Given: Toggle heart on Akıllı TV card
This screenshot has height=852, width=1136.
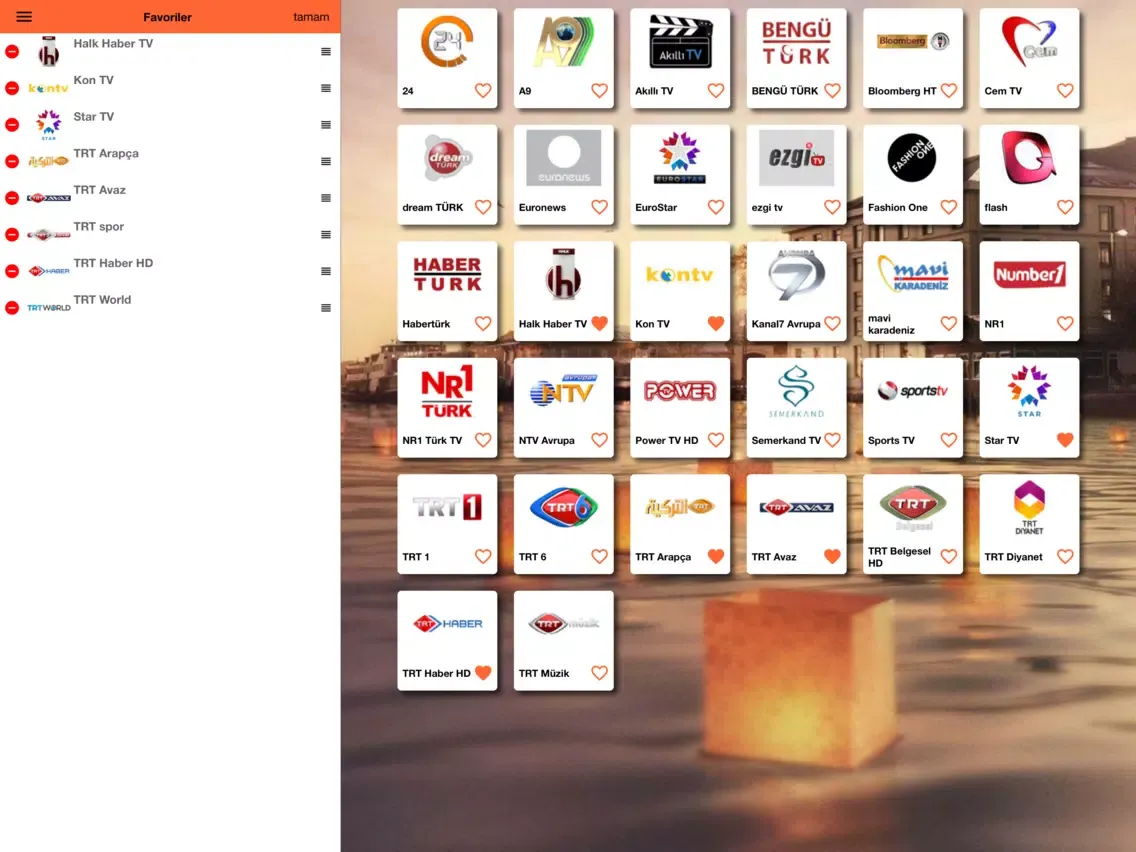Looking at the screenshot, I should click(x=716, y=91).
